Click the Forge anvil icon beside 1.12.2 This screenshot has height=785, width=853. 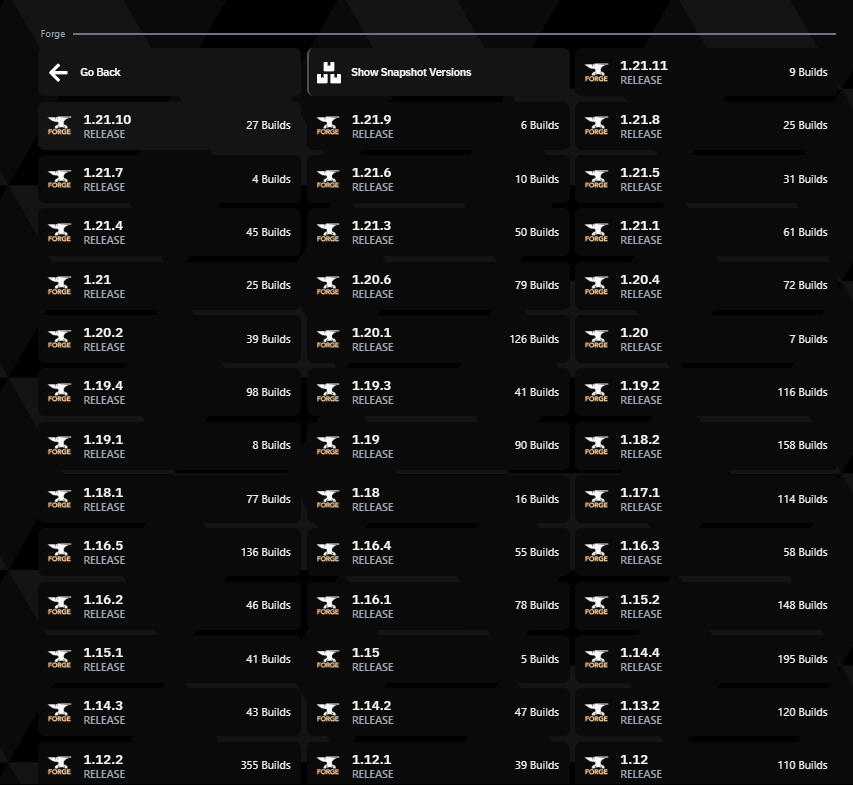click(60, 765)
